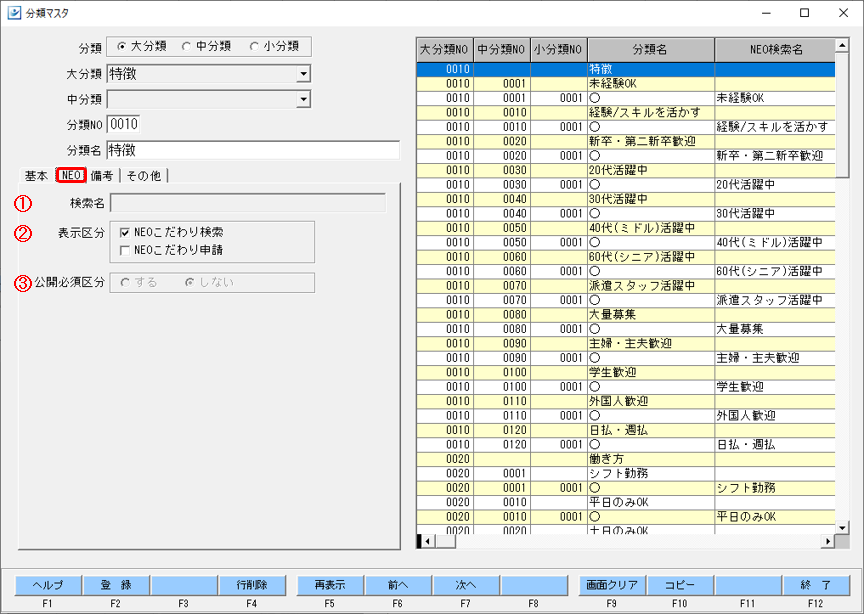Click the 画面クリア F9 button

(x=612, y=585)
